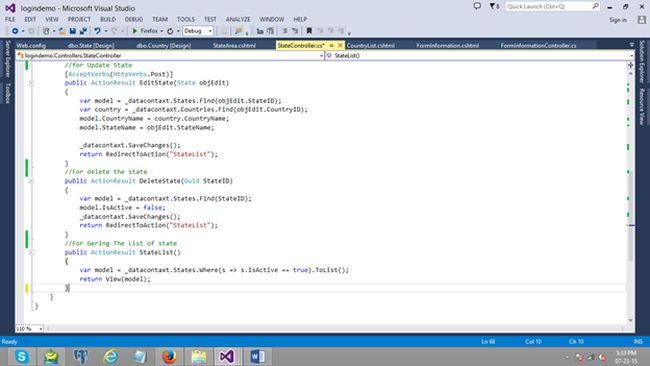Click the Save All toolbar icon
650x366 pixels.
pos(83,31)
